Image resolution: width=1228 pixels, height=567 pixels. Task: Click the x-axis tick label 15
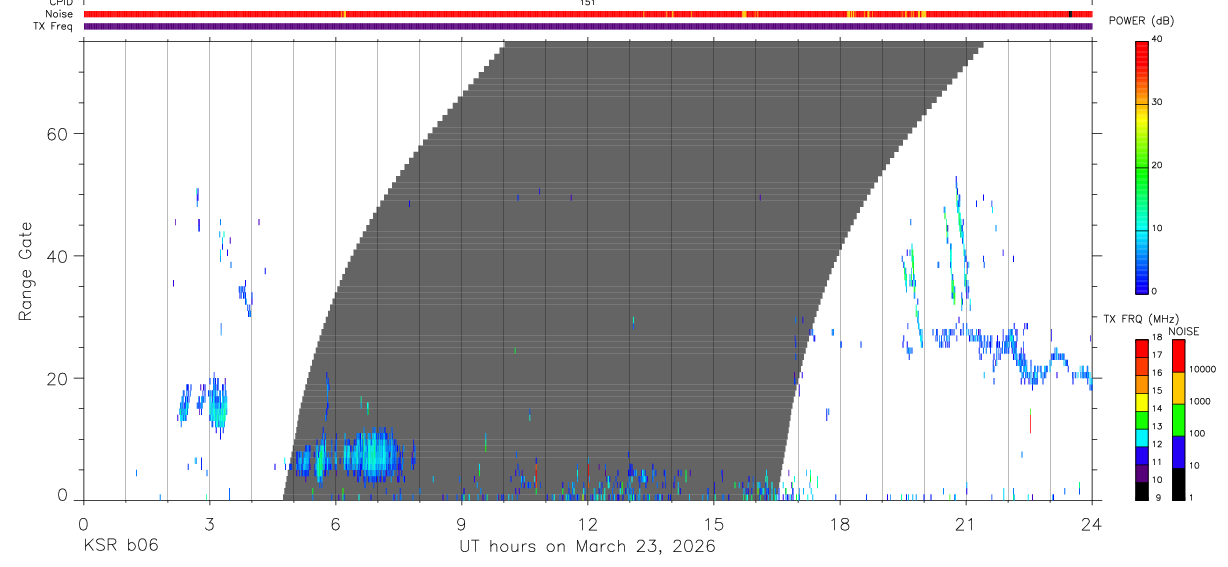click(713, 524)
